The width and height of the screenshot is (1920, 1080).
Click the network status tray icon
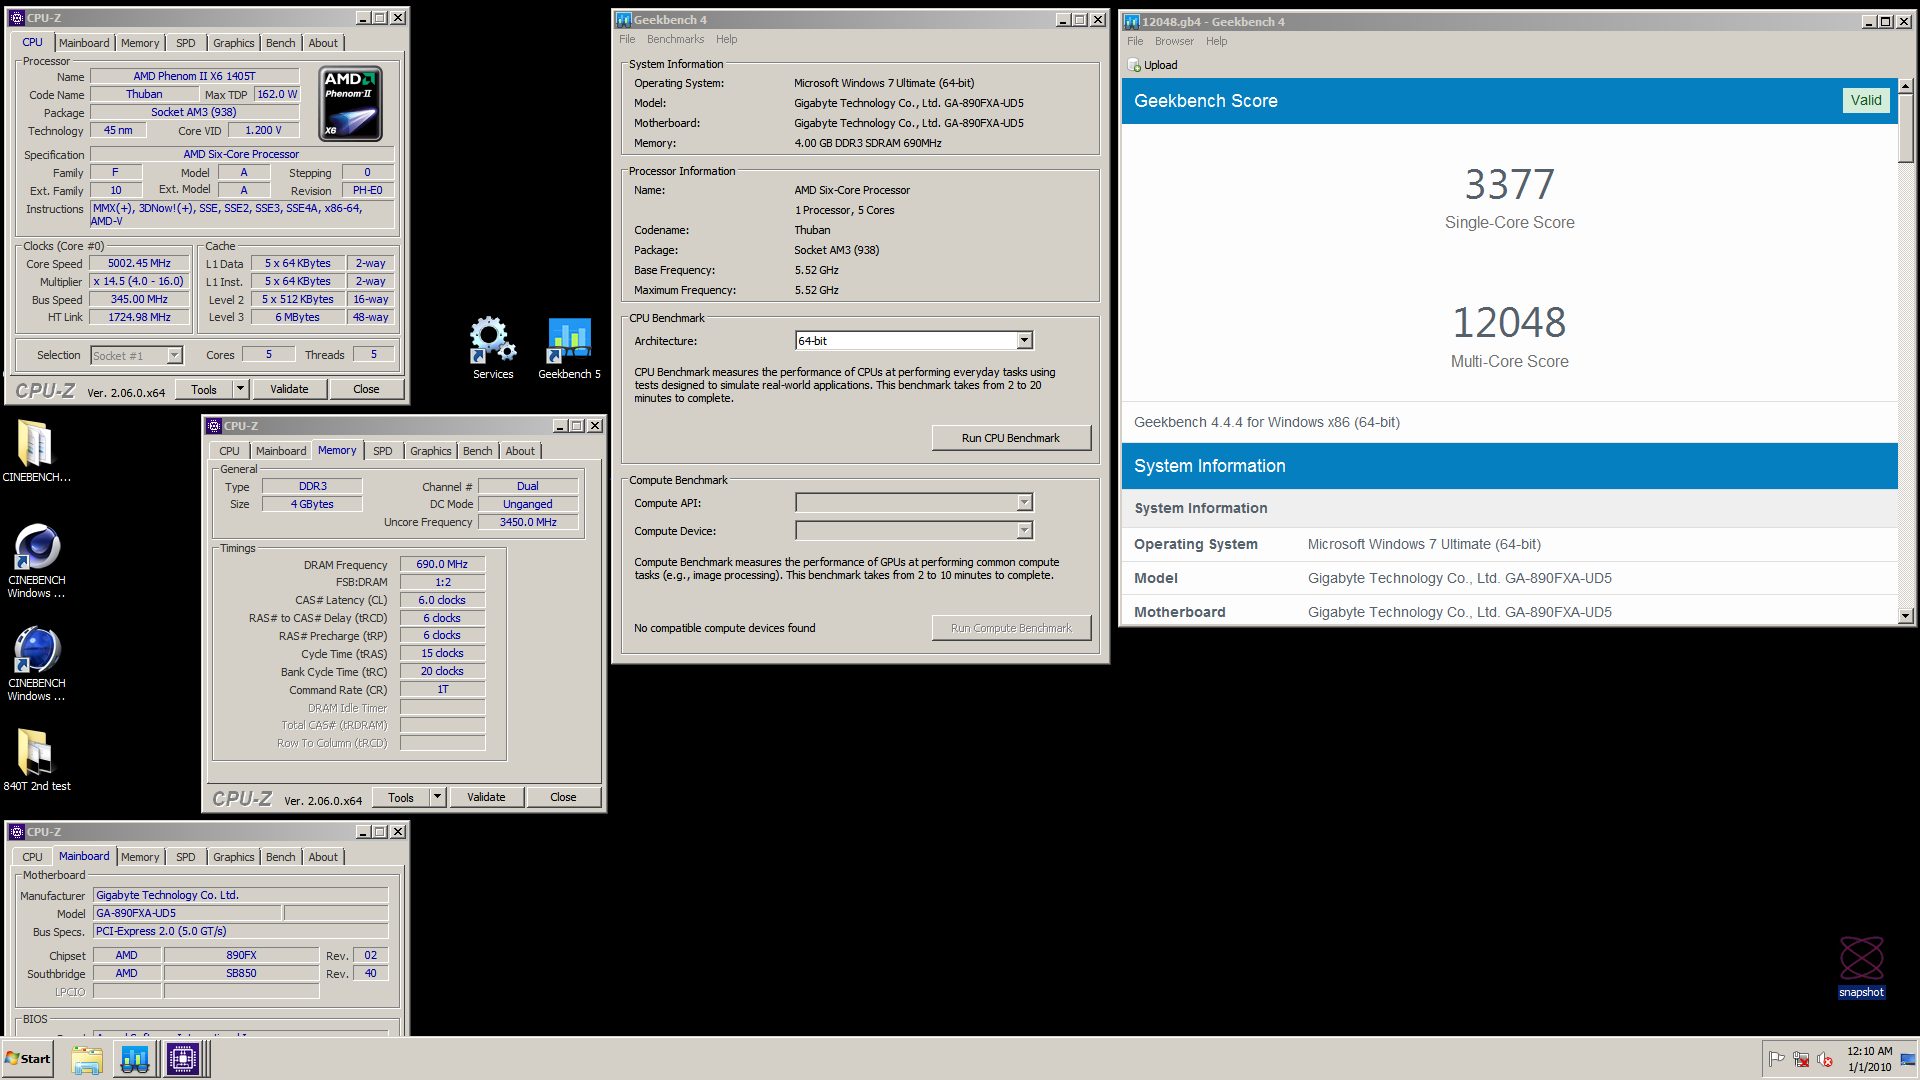pos(1801,1059)
